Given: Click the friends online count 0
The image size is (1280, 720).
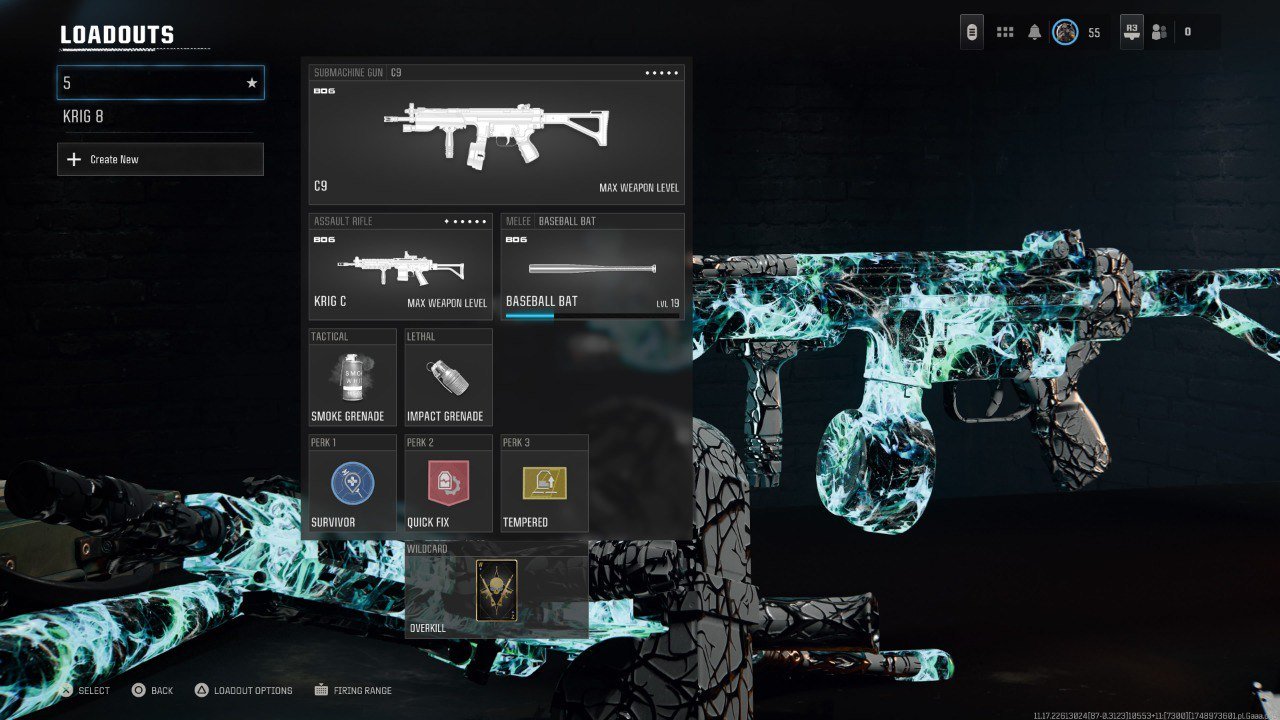Looking at the screenshot, I should click(1188, 32).
